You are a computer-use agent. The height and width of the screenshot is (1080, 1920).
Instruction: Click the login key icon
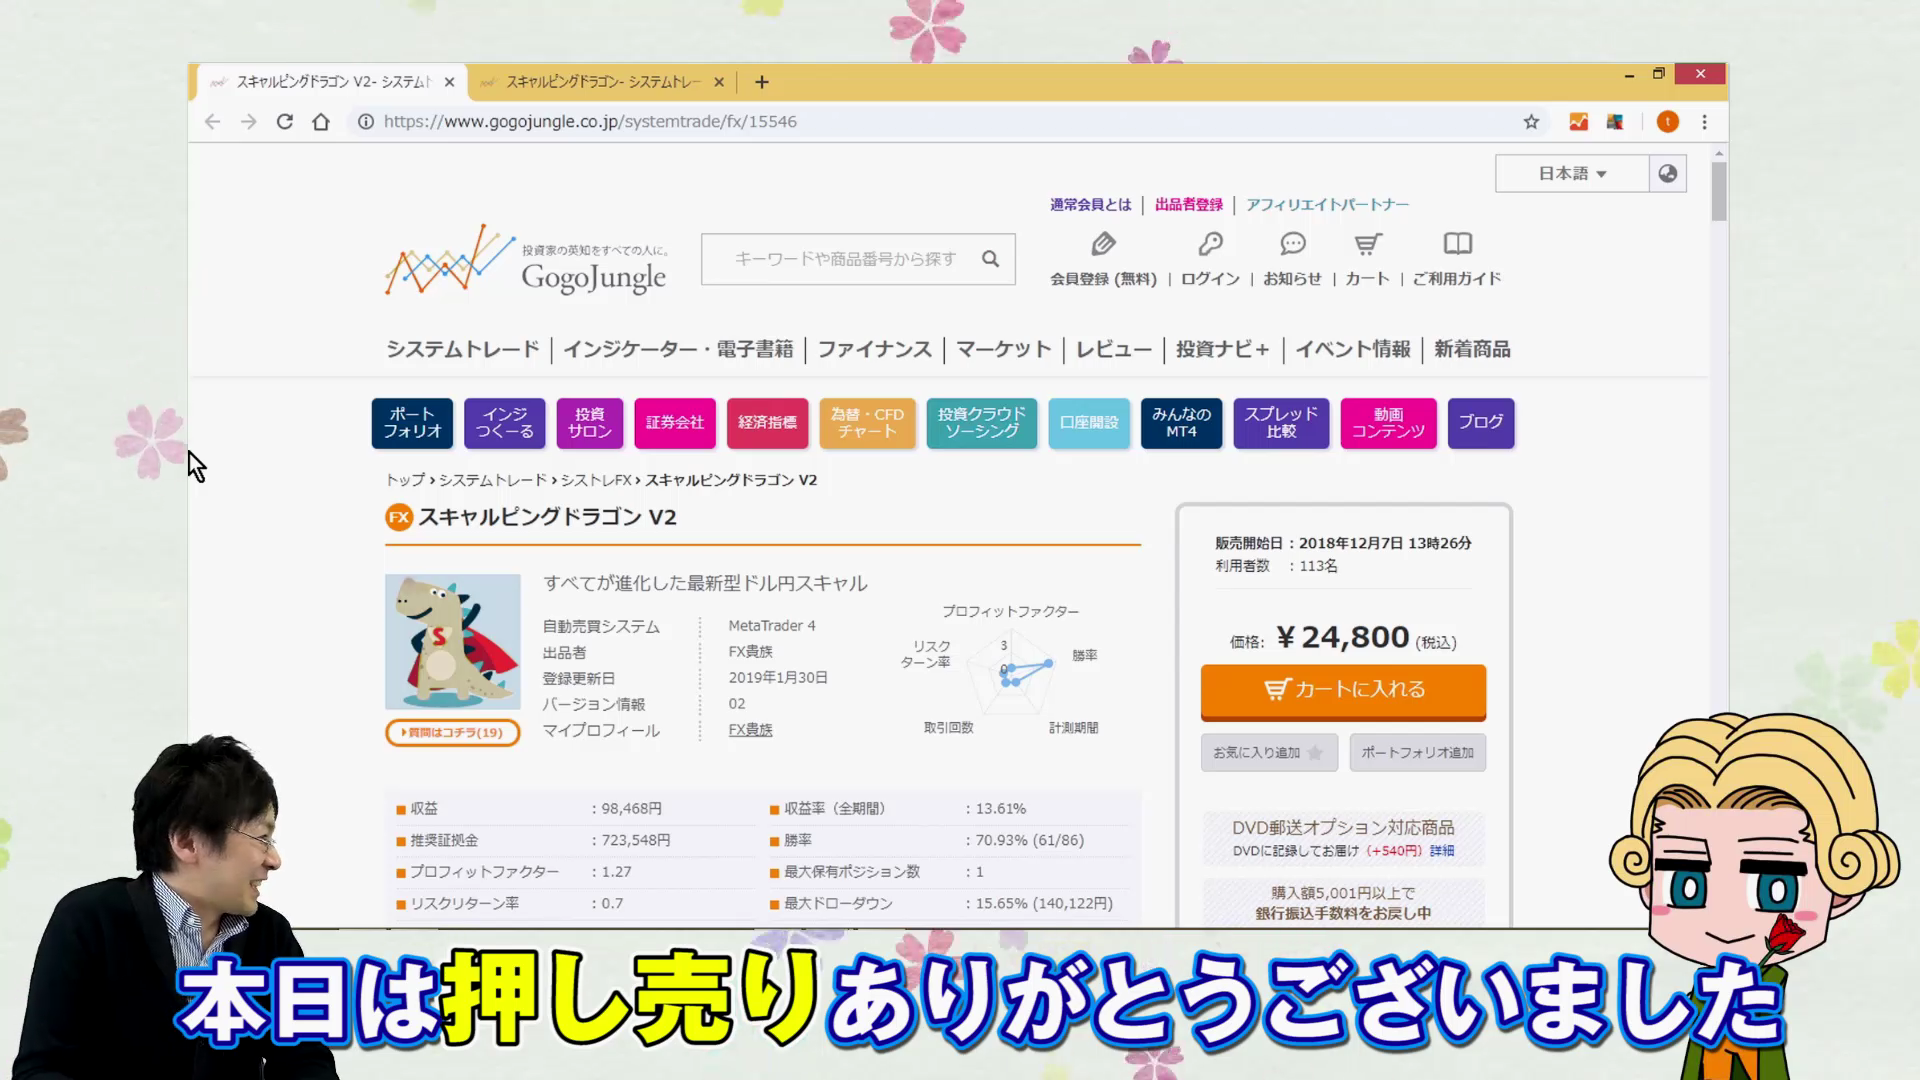(x=1210, y=244)
